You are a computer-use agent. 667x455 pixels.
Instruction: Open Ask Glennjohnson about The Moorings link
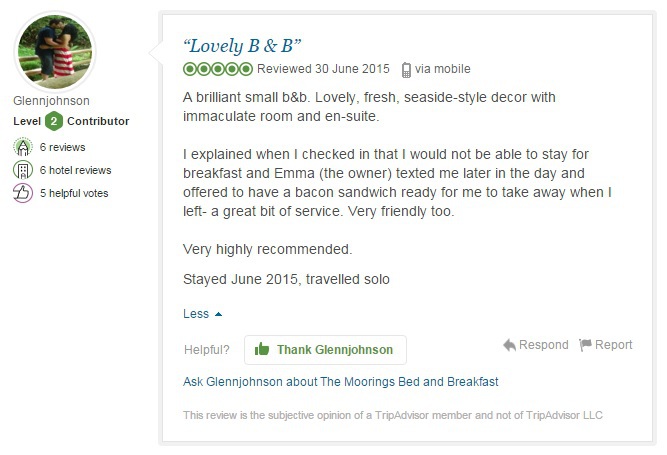[341, 382]
